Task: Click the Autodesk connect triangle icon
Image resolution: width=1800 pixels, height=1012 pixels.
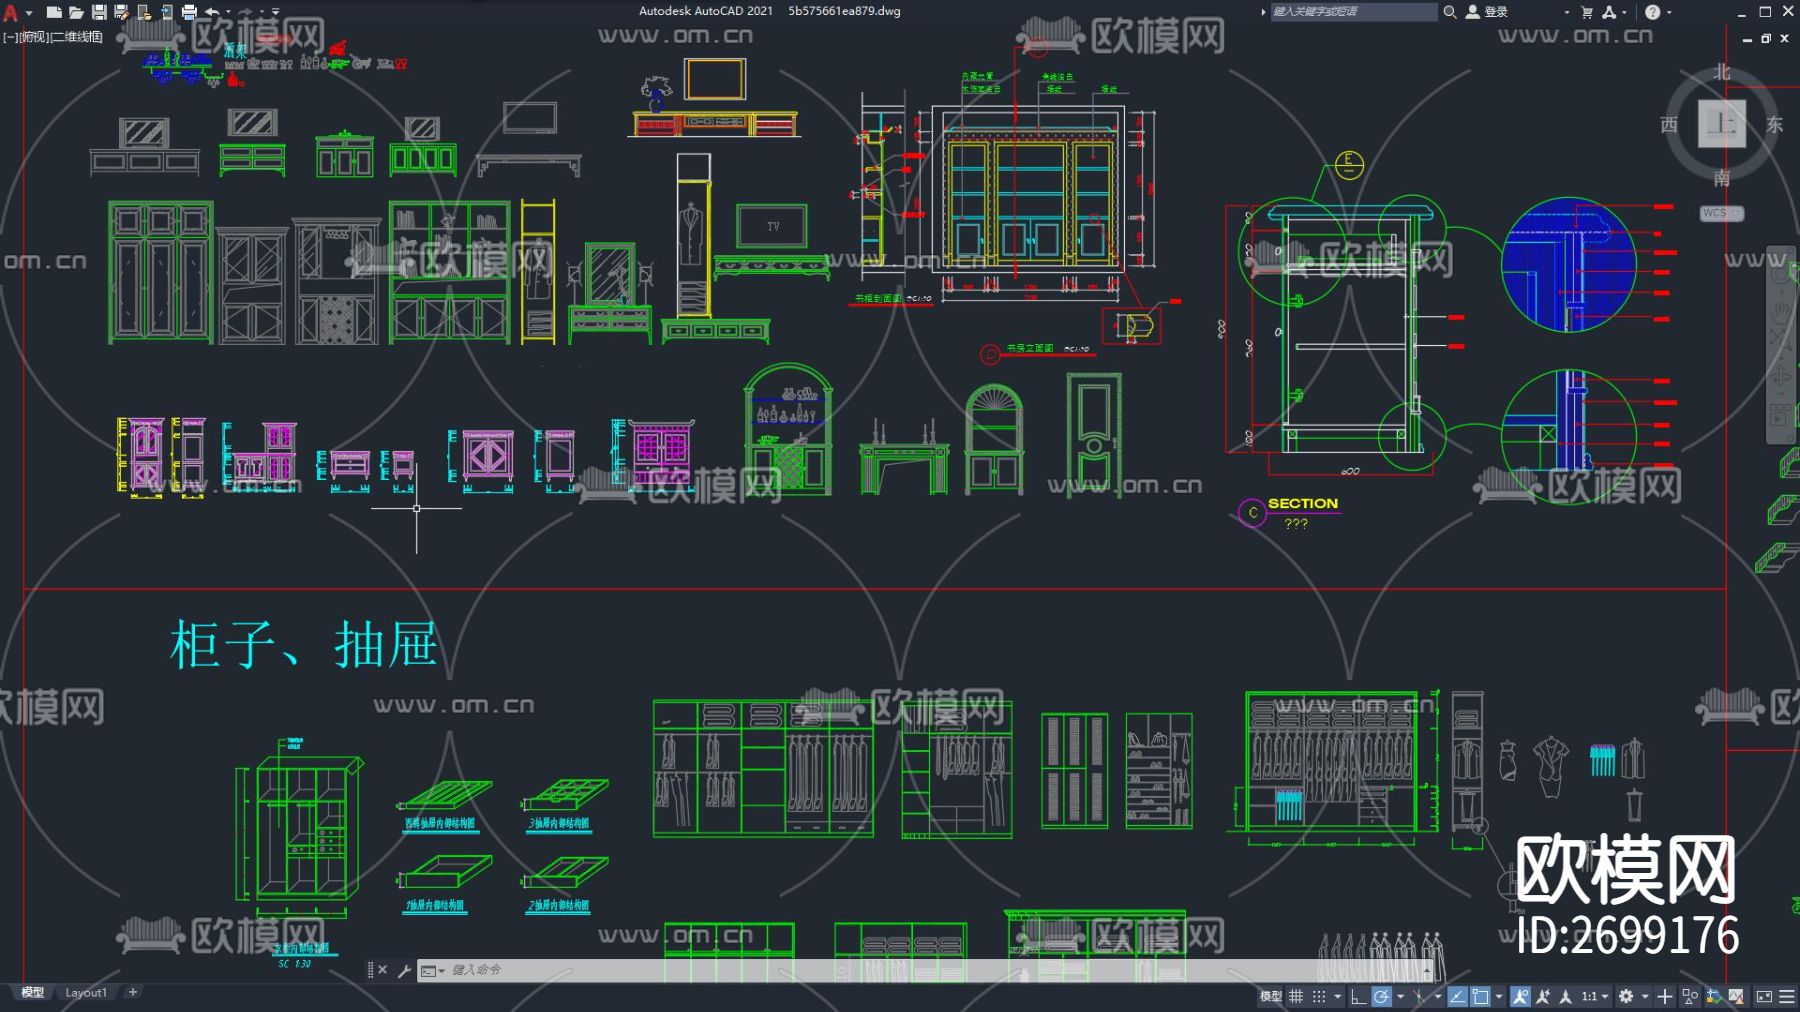Action: [1609, 12]
